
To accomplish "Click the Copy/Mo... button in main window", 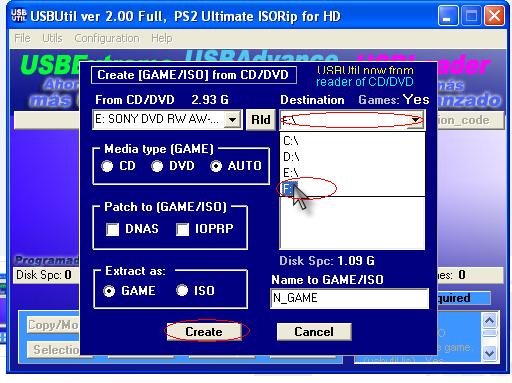I will pos(53,324).
